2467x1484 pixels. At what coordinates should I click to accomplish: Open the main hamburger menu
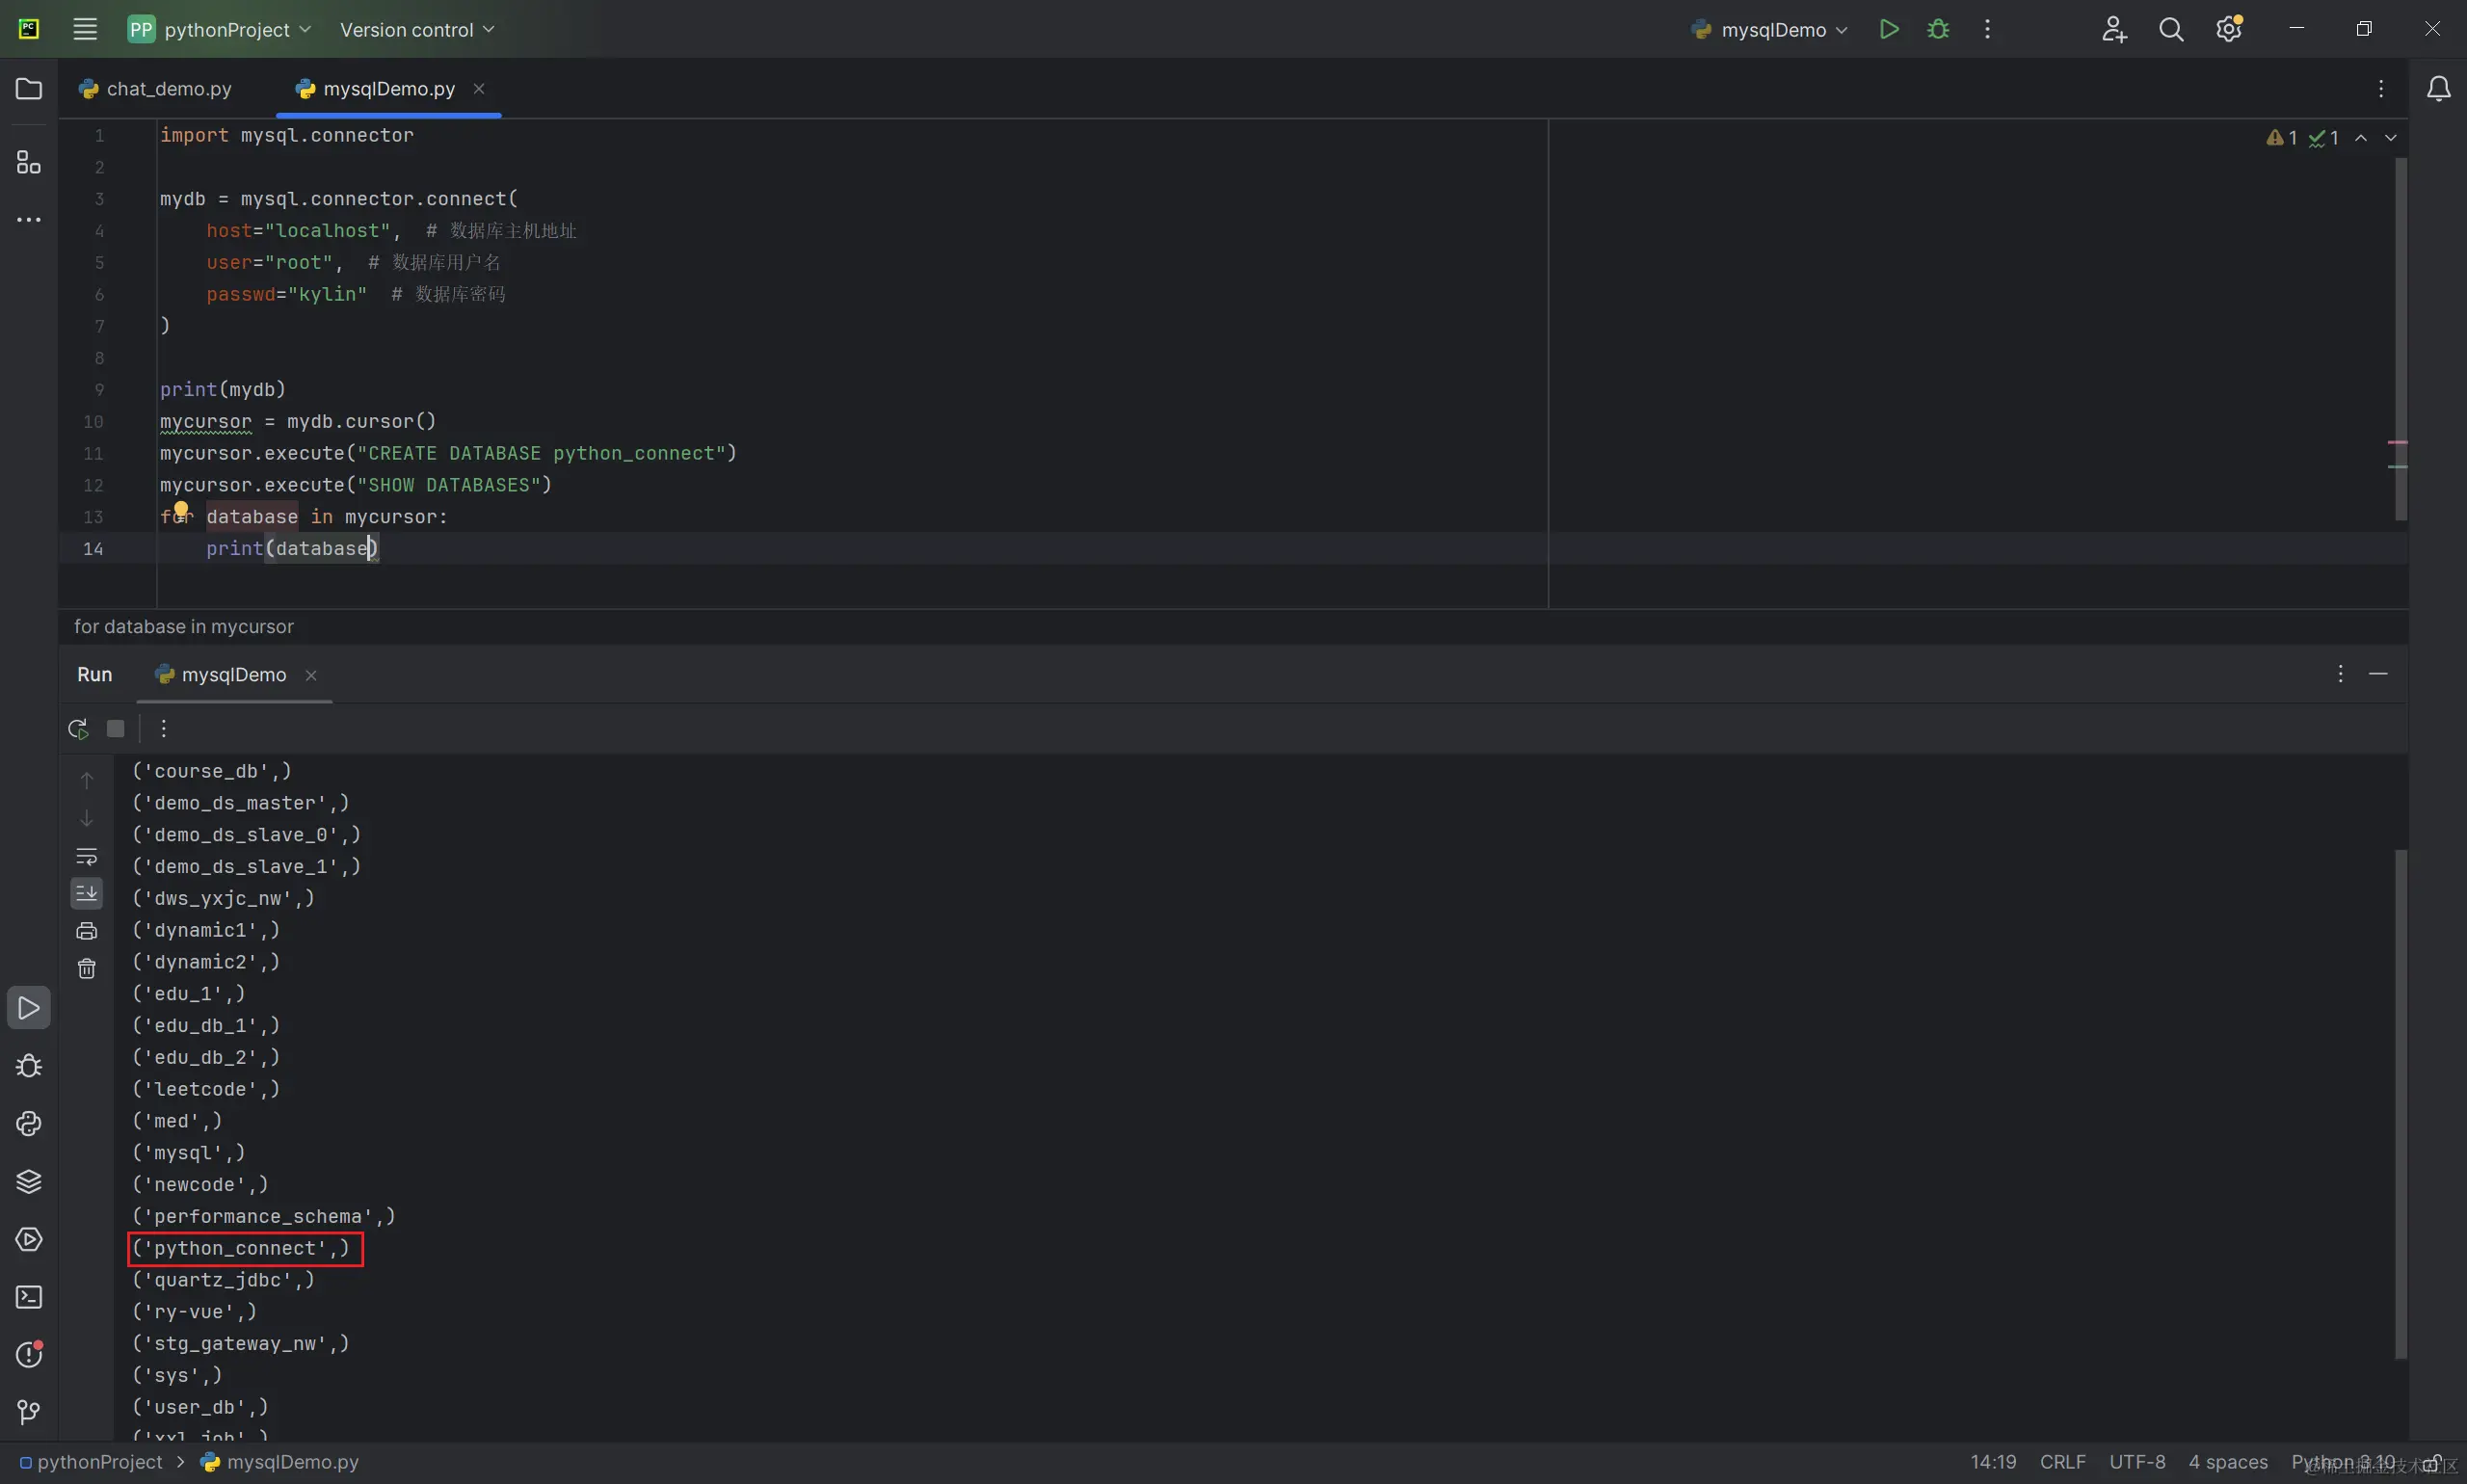tap(85, 29)
